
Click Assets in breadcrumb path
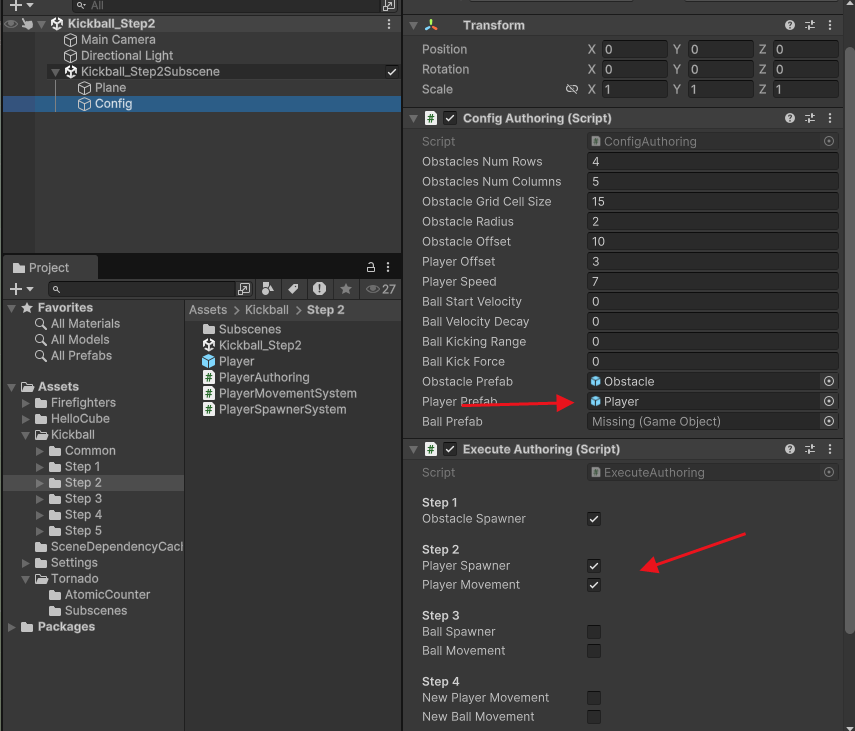click(208, 310)
